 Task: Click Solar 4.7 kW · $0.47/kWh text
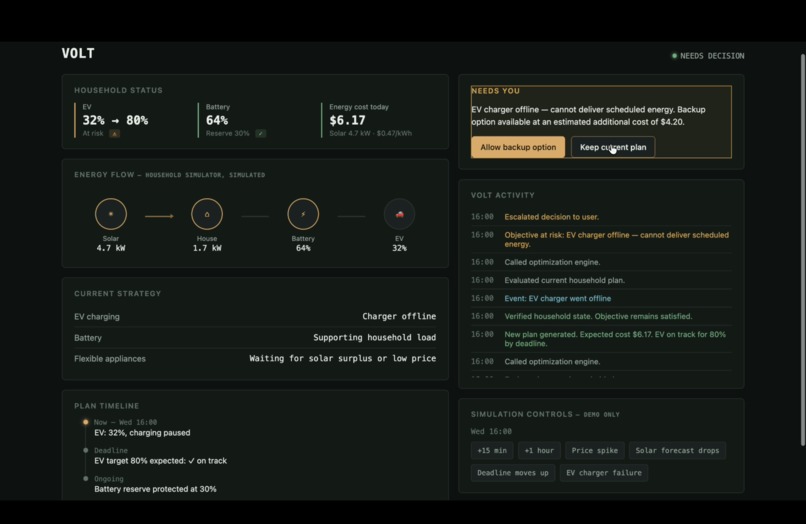pyautogui.click(x=370, y=134)
